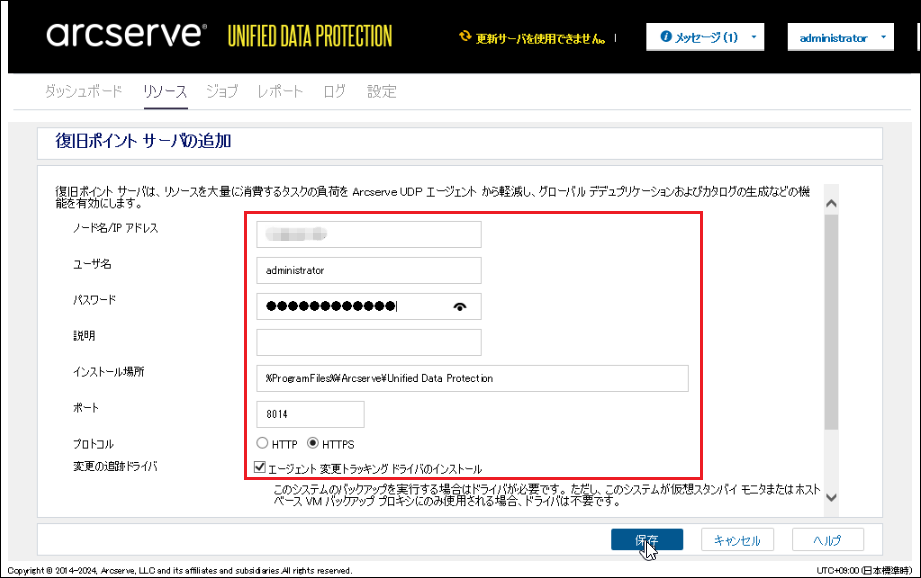Click the info icon in the メッセージ button
921x578 pixels.
[x=665, y=36]
